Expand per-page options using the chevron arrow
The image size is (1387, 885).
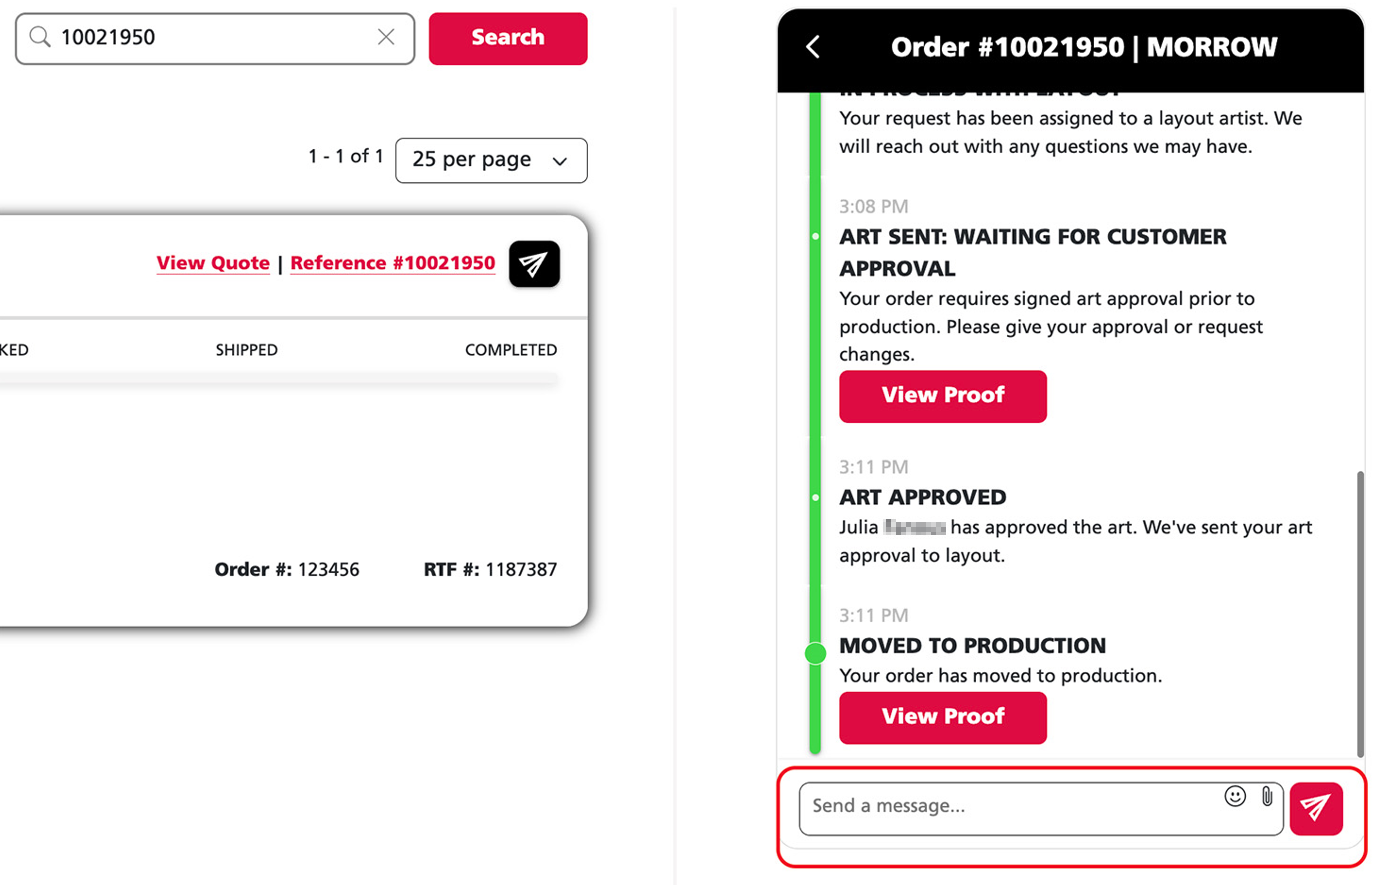(x=560, y=161)
